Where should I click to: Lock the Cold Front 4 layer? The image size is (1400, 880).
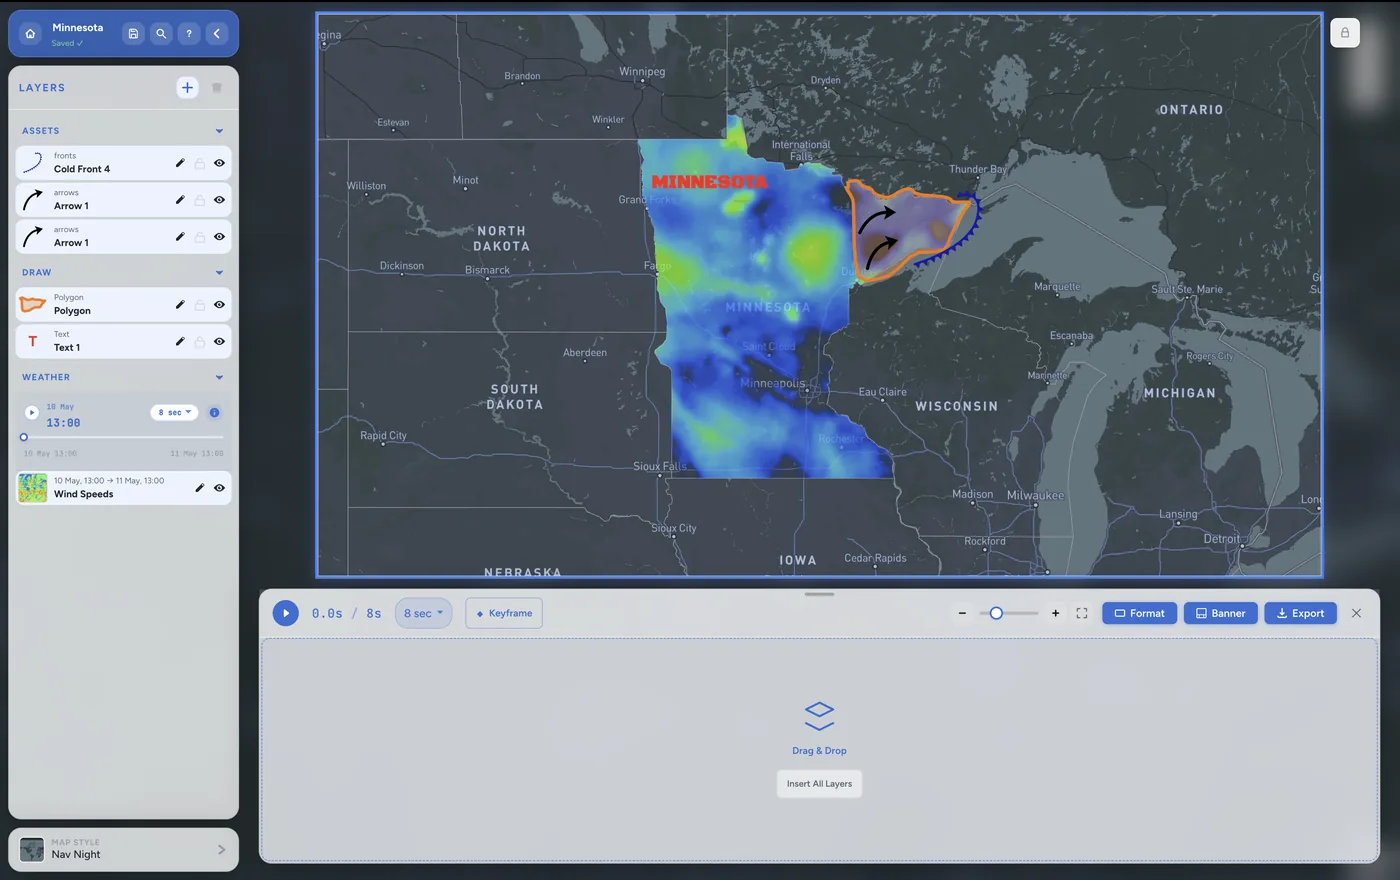(x=200, y=163)
